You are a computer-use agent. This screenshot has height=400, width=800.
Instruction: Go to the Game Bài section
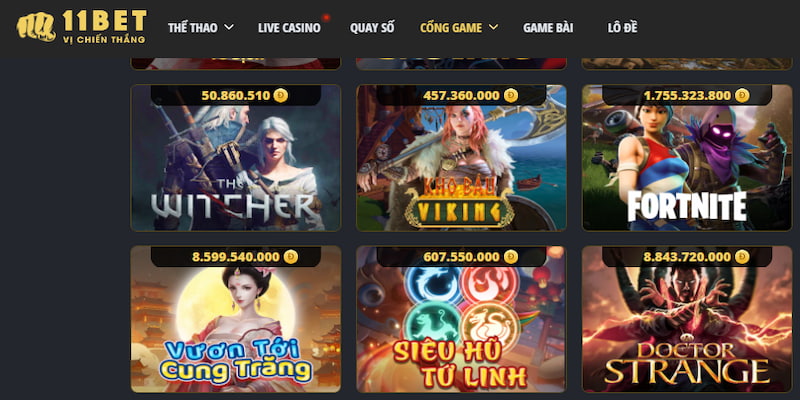548,28
